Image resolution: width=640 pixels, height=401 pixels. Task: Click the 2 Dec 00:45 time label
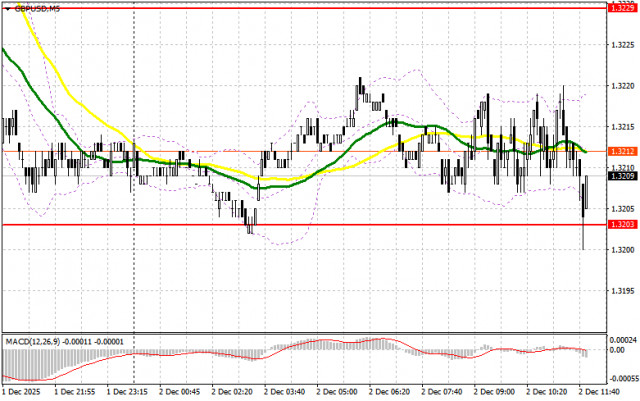[180, 392]
